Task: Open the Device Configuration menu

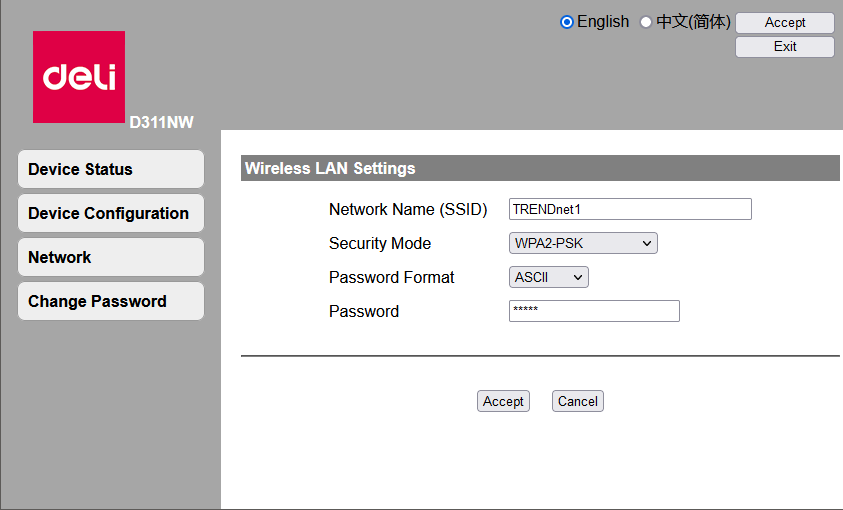Action: pyautogui.click(x=110, y=213)
